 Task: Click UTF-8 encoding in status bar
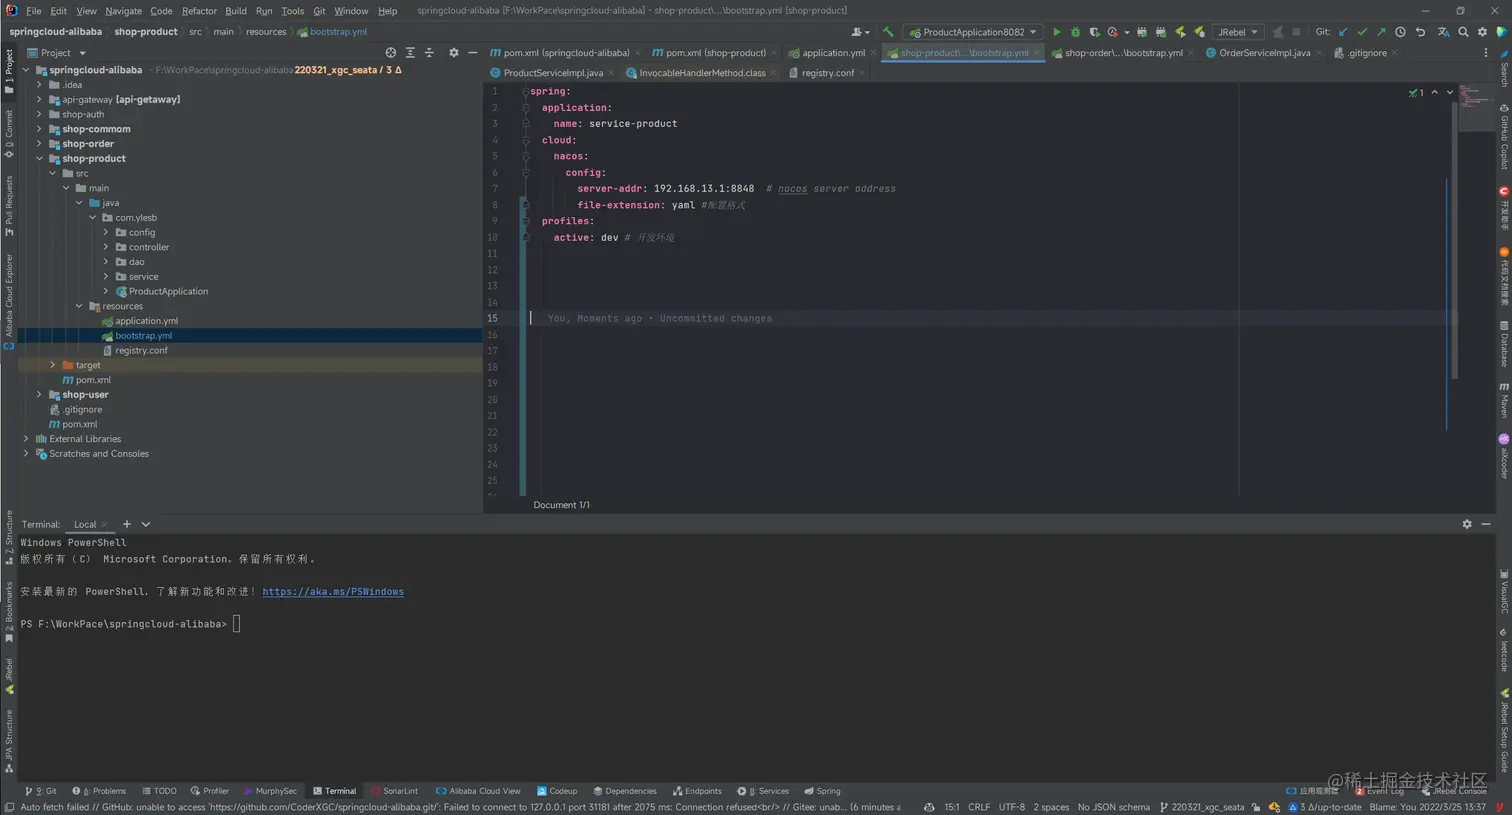[x=1011, y=807]
